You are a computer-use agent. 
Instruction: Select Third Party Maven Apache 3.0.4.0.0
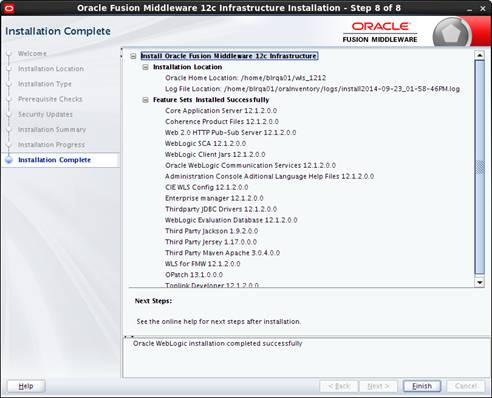222,253
